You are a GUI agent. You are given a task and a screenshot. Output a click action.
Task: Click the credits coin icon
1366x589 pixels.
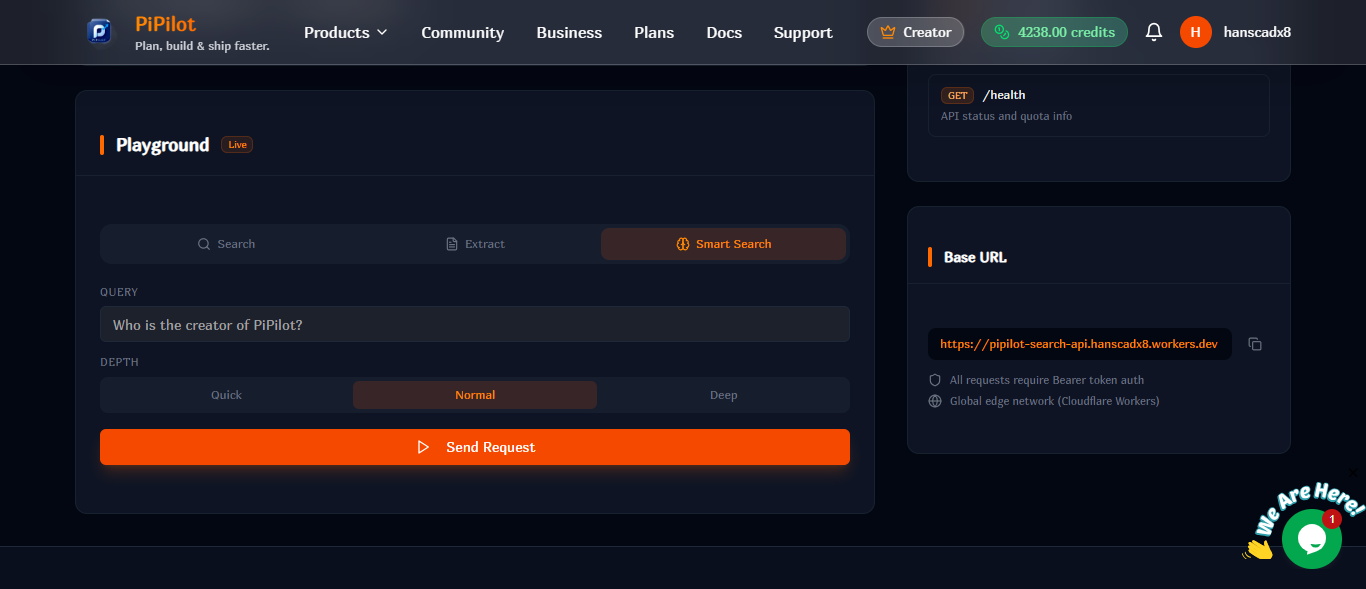click(999, 31)
